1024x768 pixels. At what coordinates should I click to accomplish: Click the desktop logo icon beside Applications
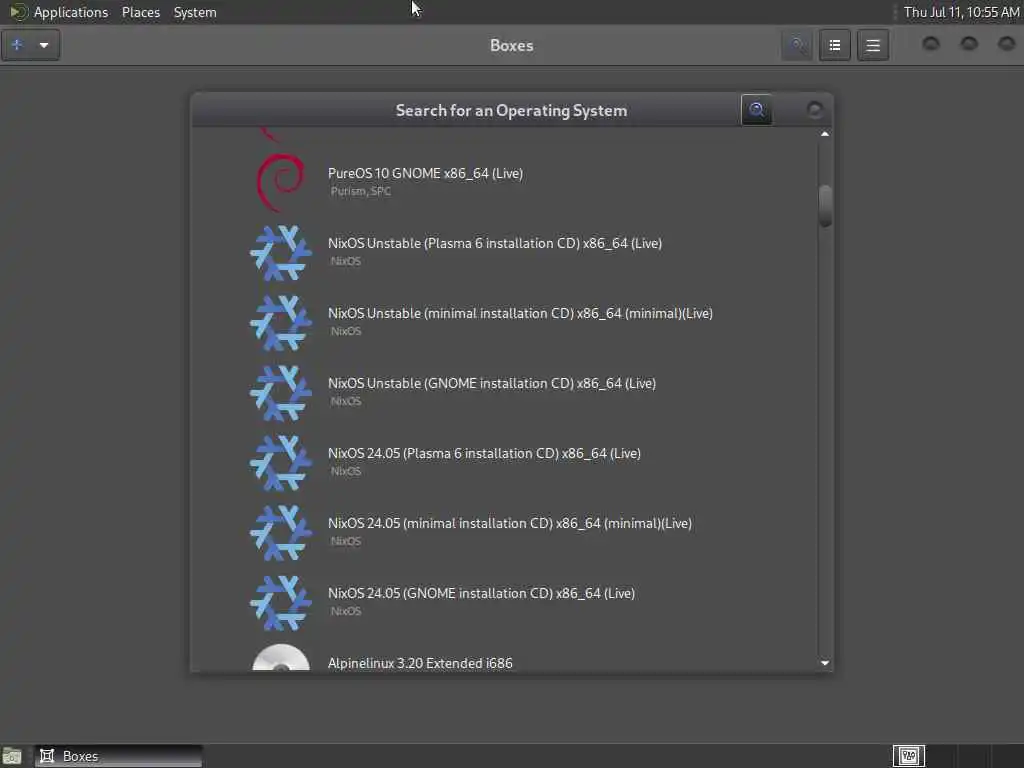point(18,12)
